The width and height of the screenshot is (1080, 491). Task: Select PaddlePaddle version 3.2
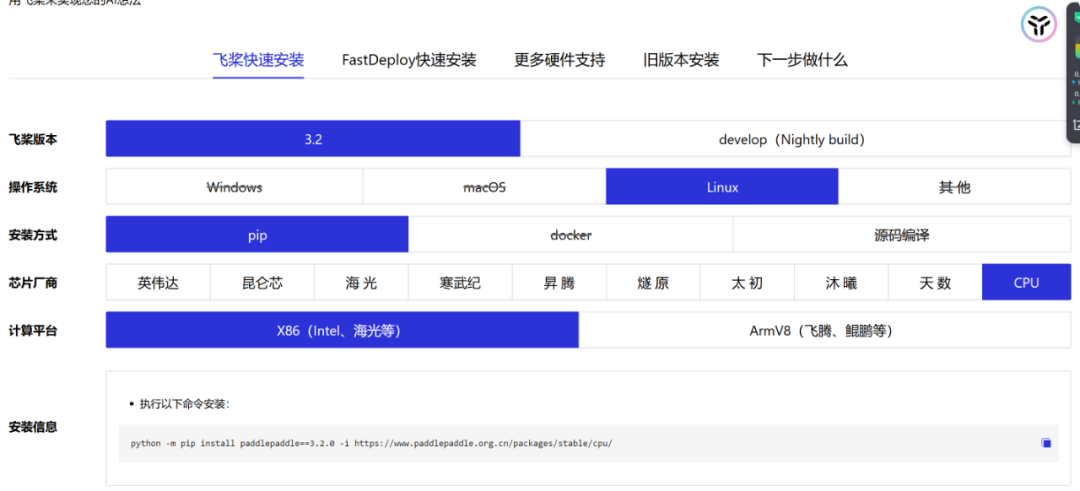tap(313, 139)
